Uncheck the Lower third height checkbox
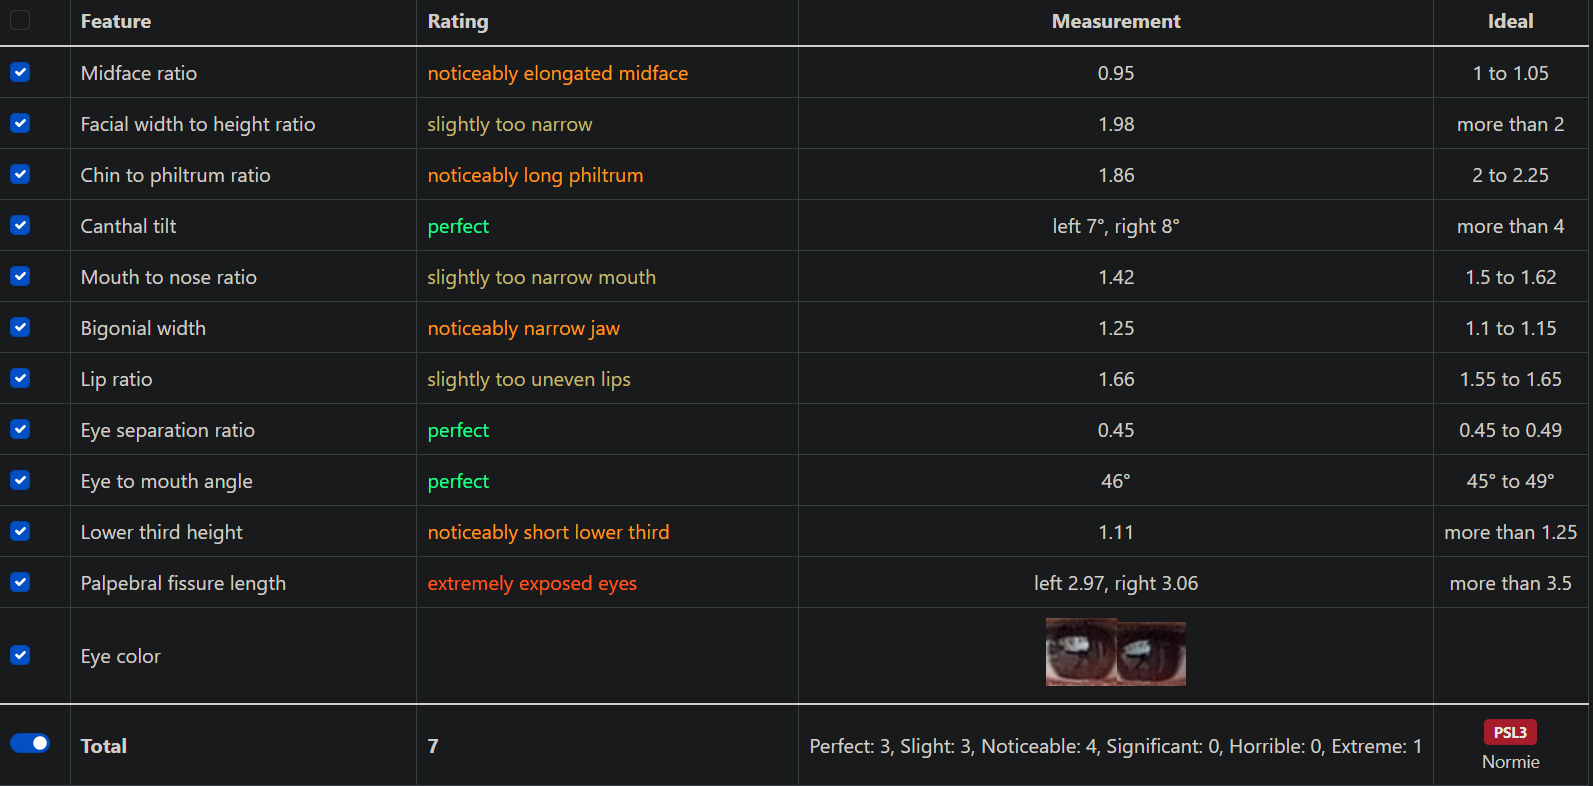1593x786 pixels. pos(20,531)
